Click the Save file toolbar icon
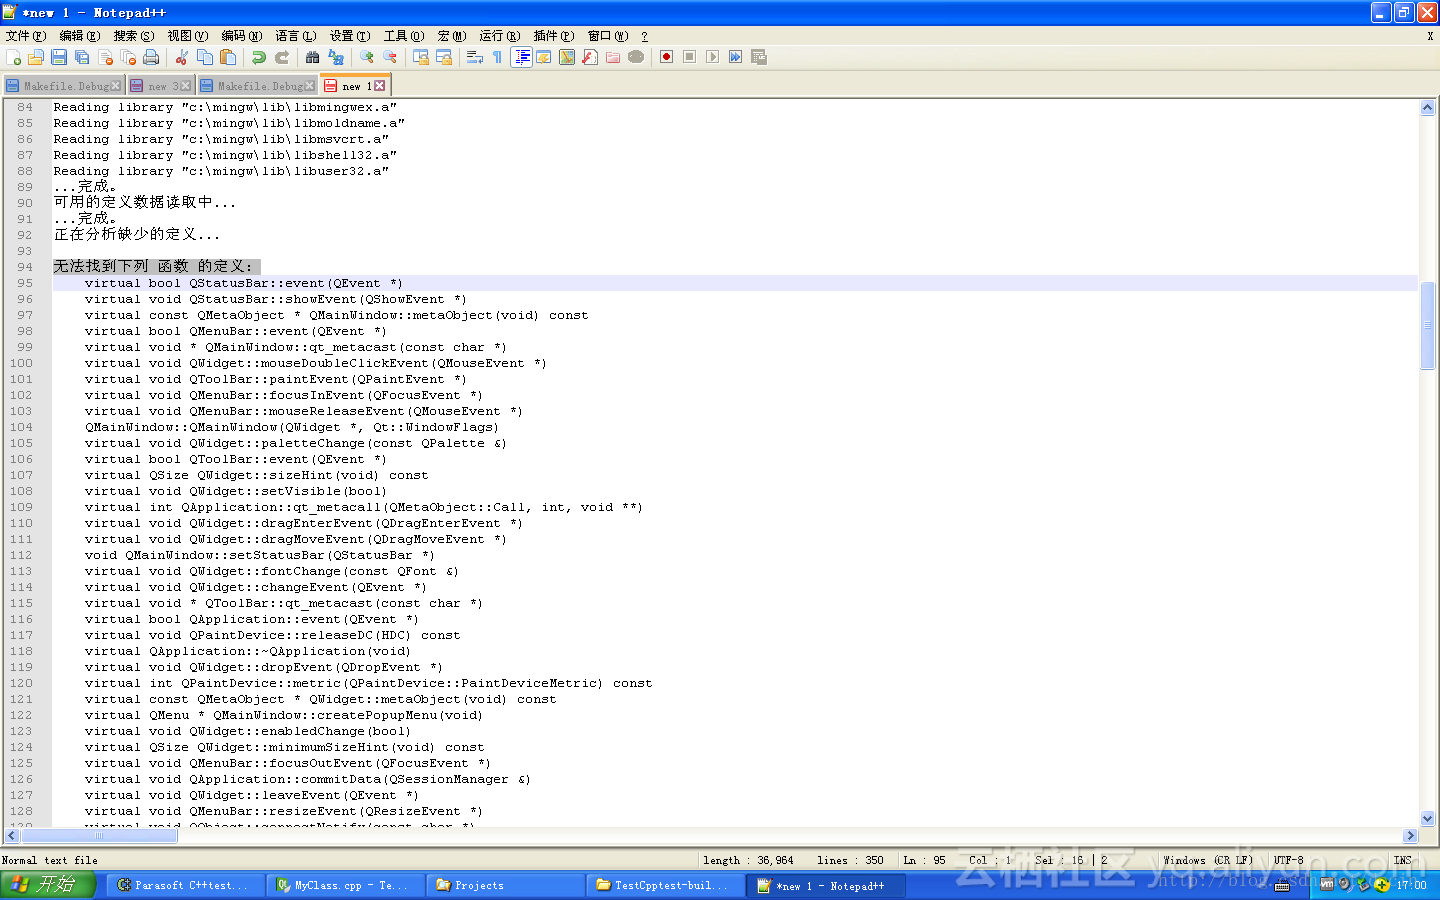Viewport: 1440px width, 900px height. [59, 57]
